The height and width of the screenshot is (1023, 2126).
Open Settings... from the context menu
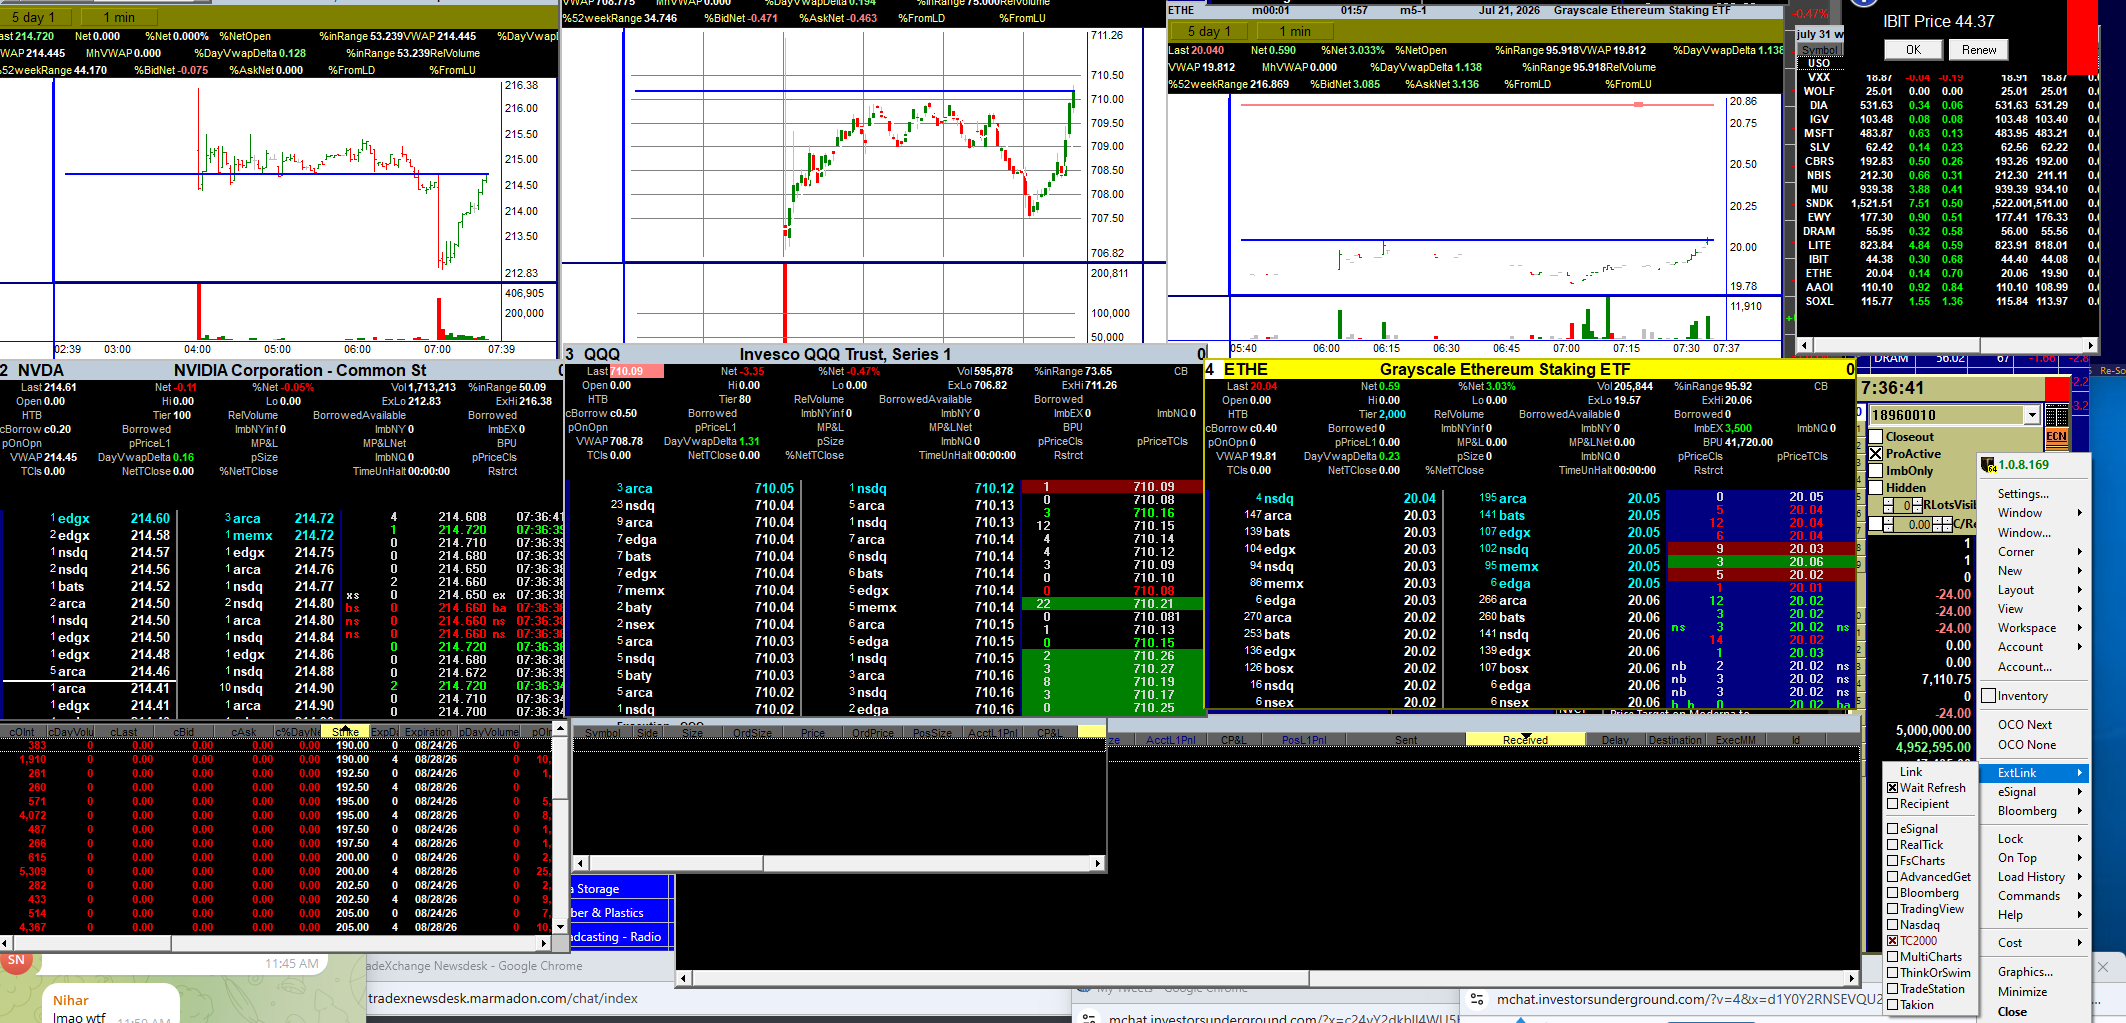(x=2034, y=494)
